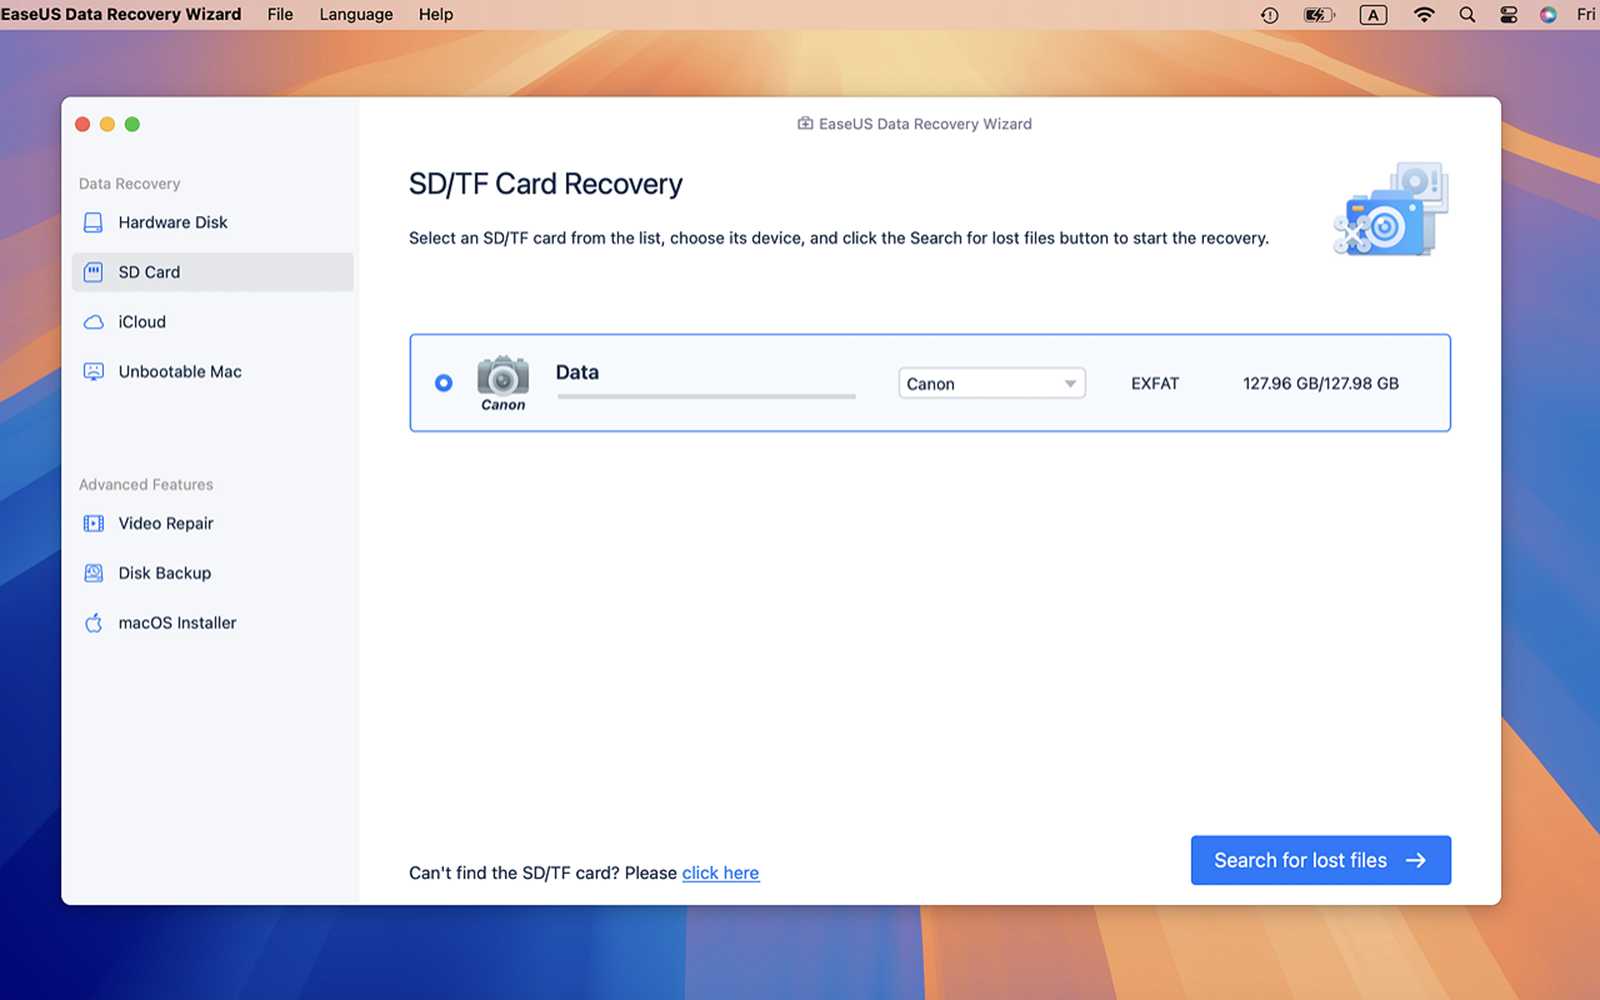Click the SD Card sidebar icon
This screenshot has width=1600, height=1000.
(93, 271)
